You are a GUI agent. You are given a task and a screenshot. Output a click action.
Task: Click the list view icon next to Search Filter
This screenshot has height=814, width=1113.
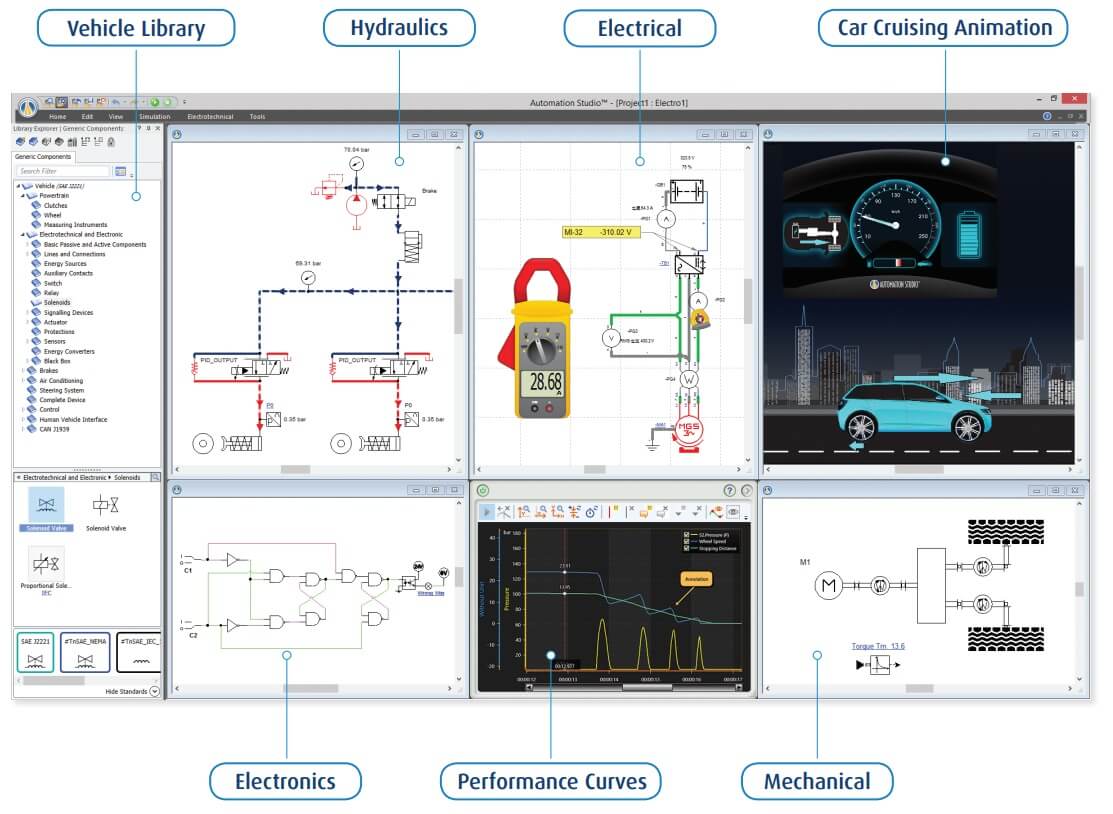click(121, 171)
